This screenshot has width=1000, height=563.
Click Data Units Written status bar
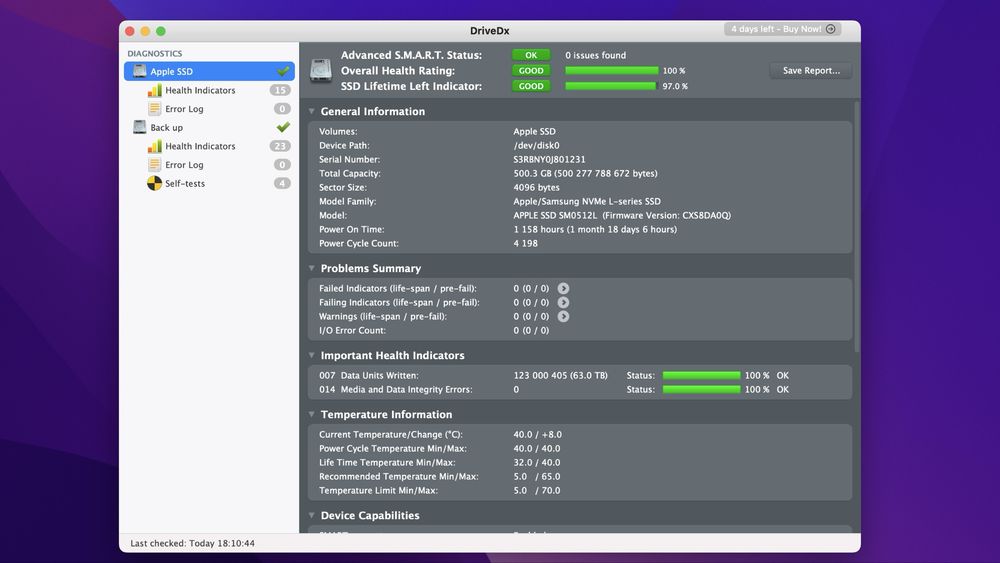702,376
